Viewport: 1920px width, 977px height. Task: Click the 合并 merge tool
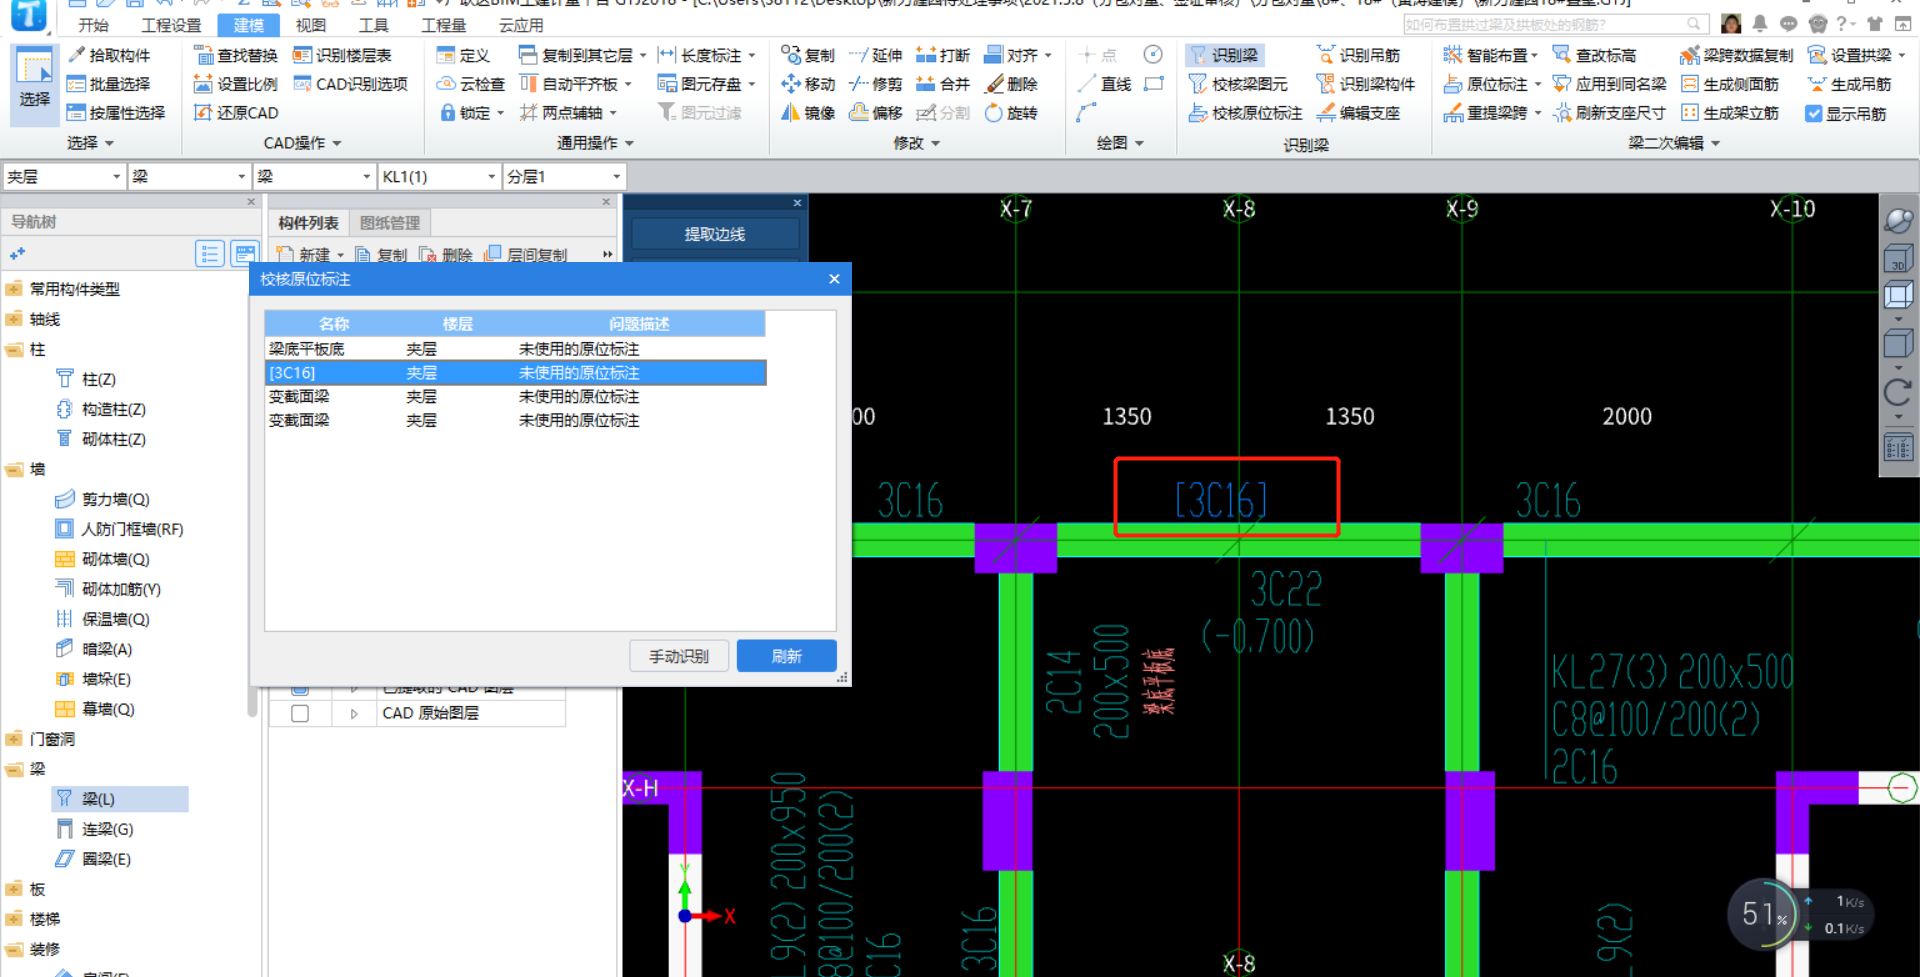pyautogui.click(x=943, y=84)
